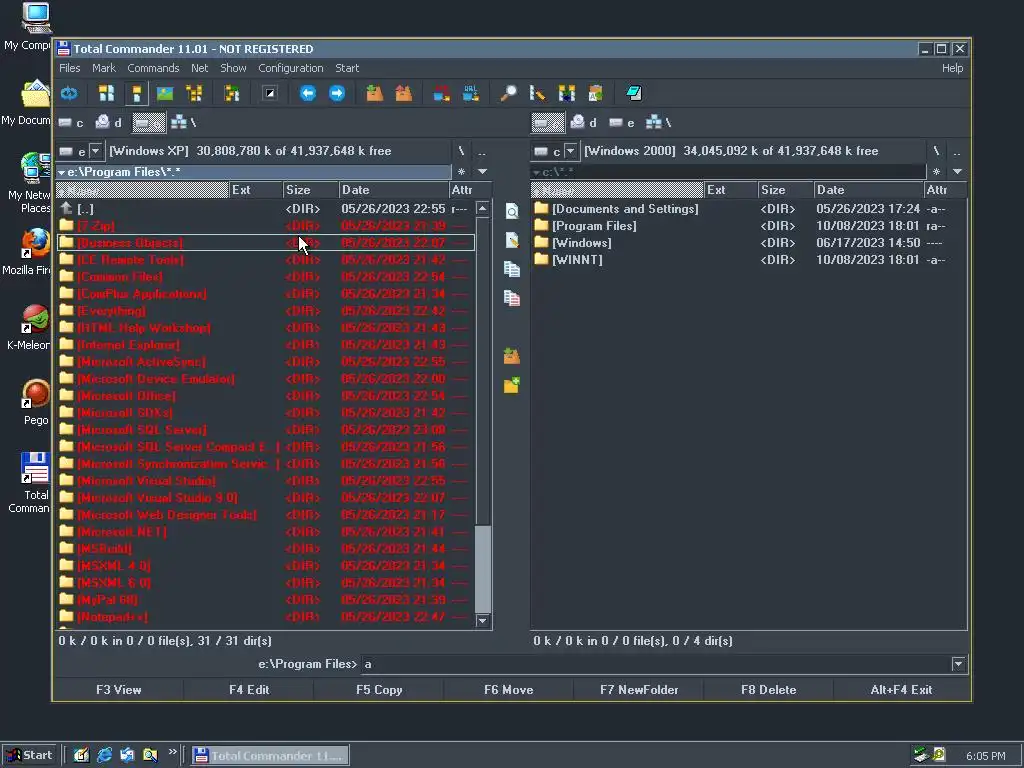This screenshot has width=1024, height=768.
Task: Click the Copy icon in middle button bar
Action: tap(512, 269)
